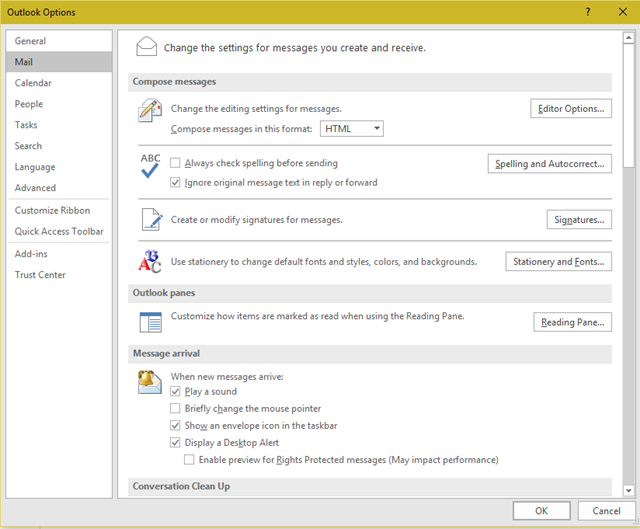The image size is (640, 529).
Task: Go to the Tasks options category
Action: click(59, 125)
